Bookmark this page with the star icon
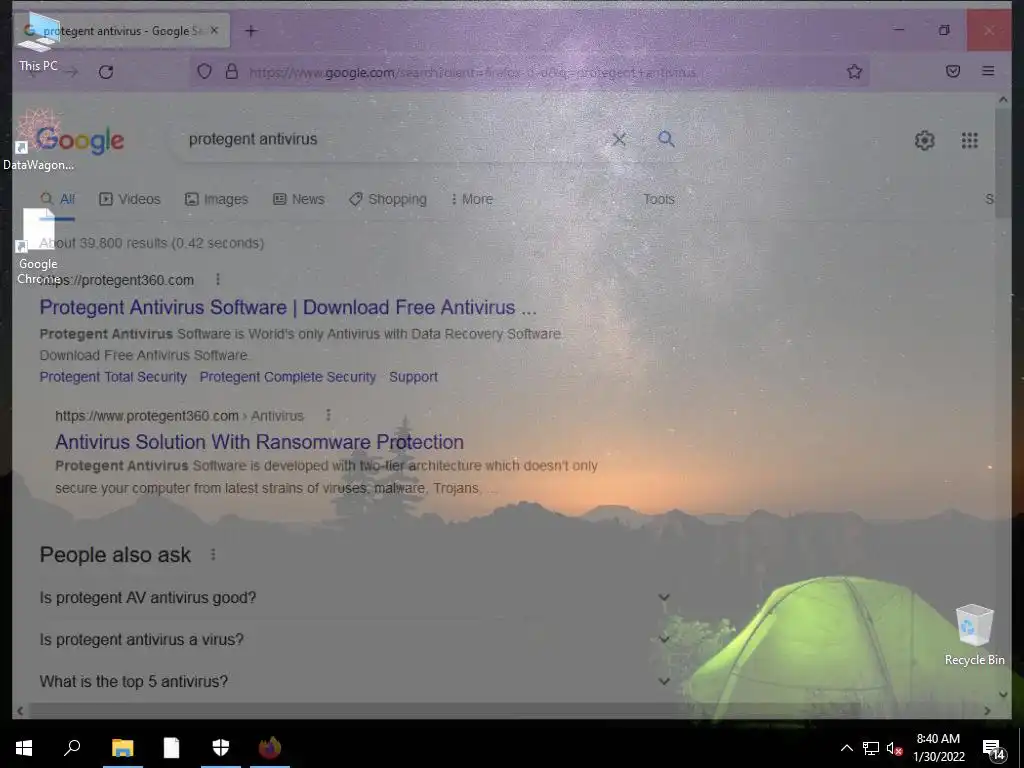Screen dimensions: 1024x768 [854, 72]
